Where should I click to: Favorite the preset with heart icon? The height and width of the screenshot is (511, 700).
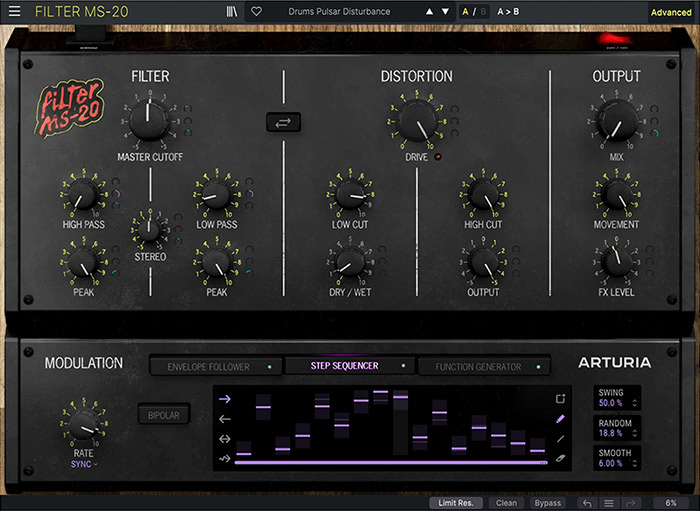(256, 12)
